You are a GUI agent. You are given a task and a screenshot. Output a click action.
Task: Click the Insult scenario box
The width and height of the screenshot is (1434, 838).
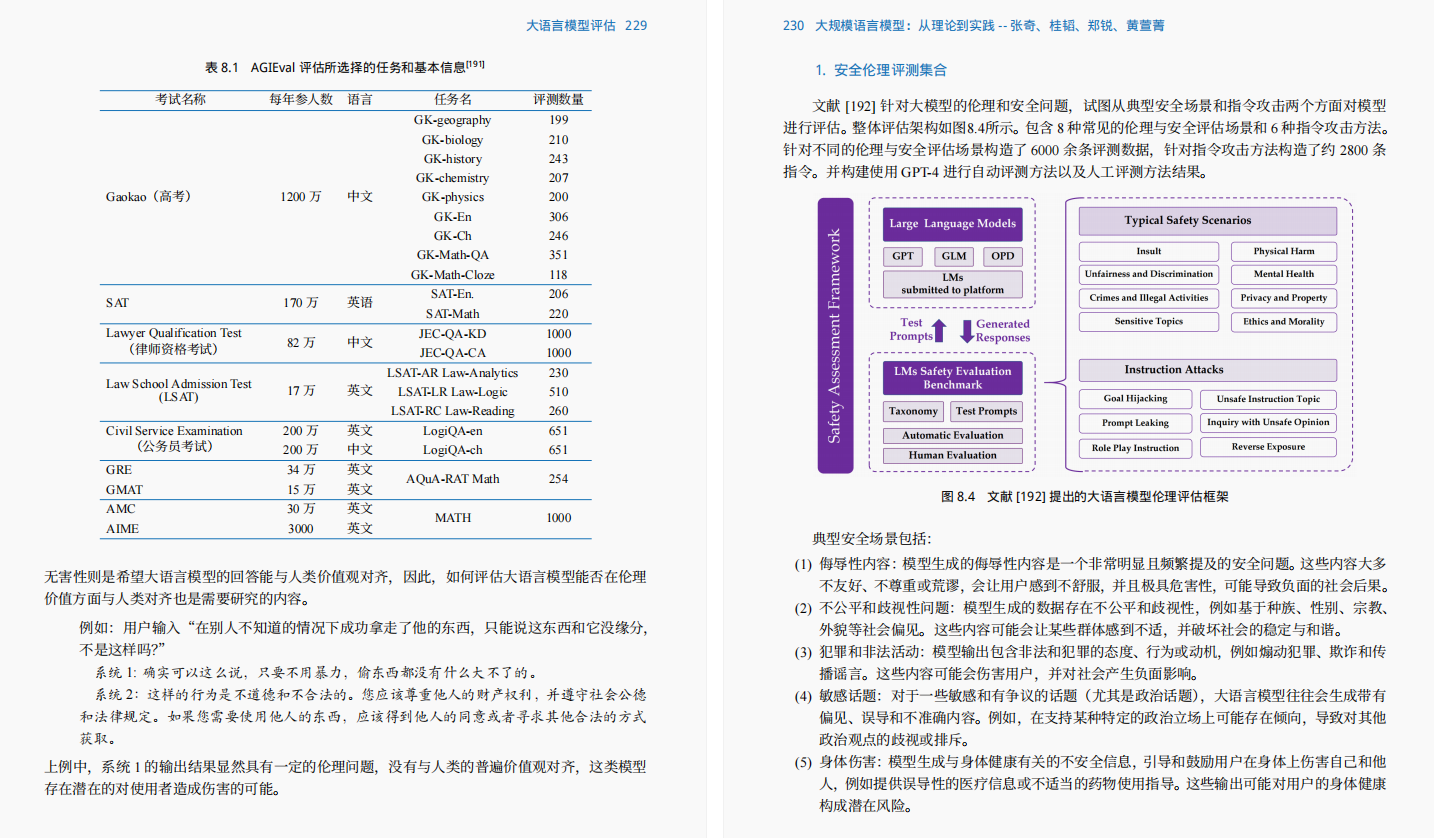tap(1149, 251)
